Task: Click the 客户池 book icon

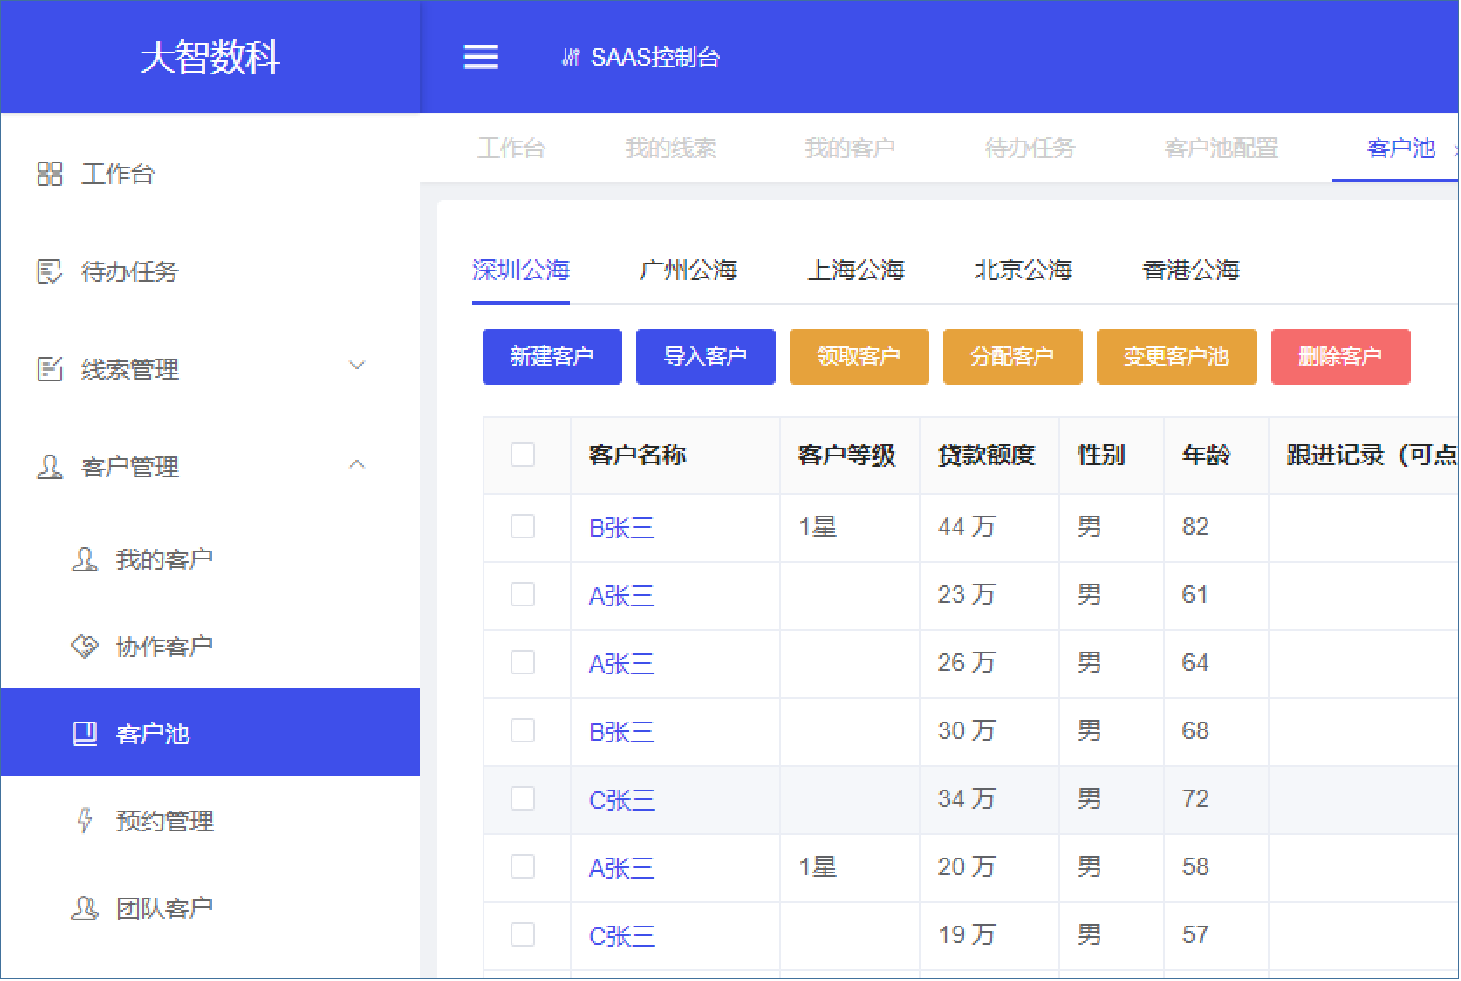Action: [x=85, y=734]
